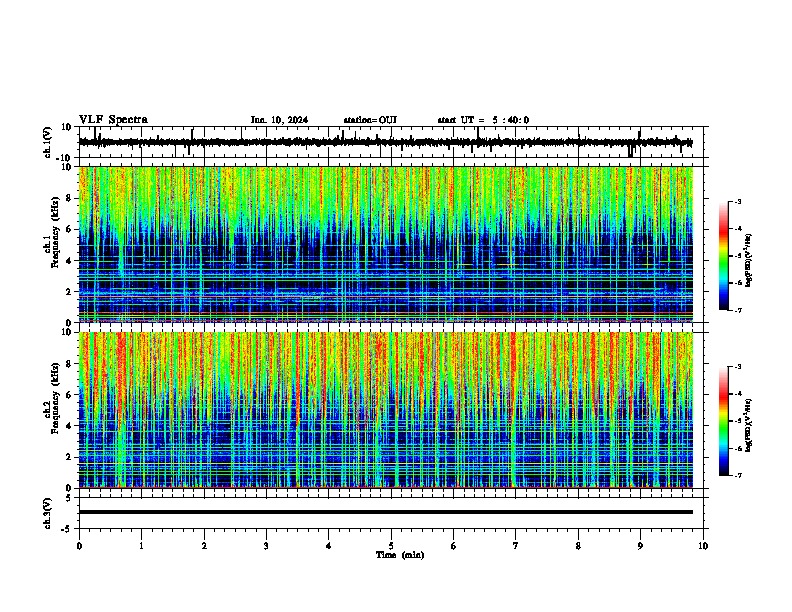This screenshot has width=792, height=612.
Task: Click the "-3" label on ch.1 color scale
Action: tap(737, 201)
